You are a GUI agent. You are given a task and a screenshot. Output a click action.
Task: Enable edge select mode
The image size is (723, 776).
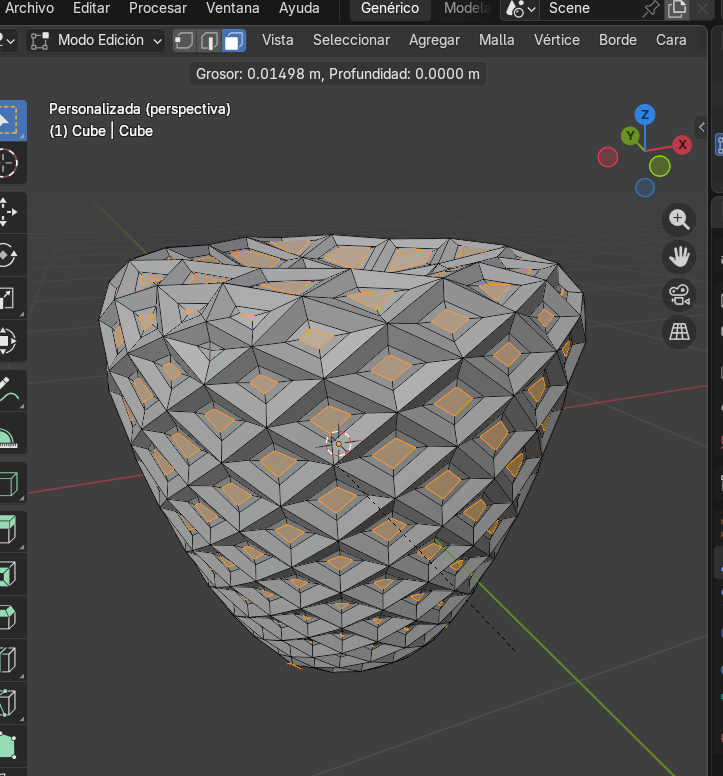(209, 40)
